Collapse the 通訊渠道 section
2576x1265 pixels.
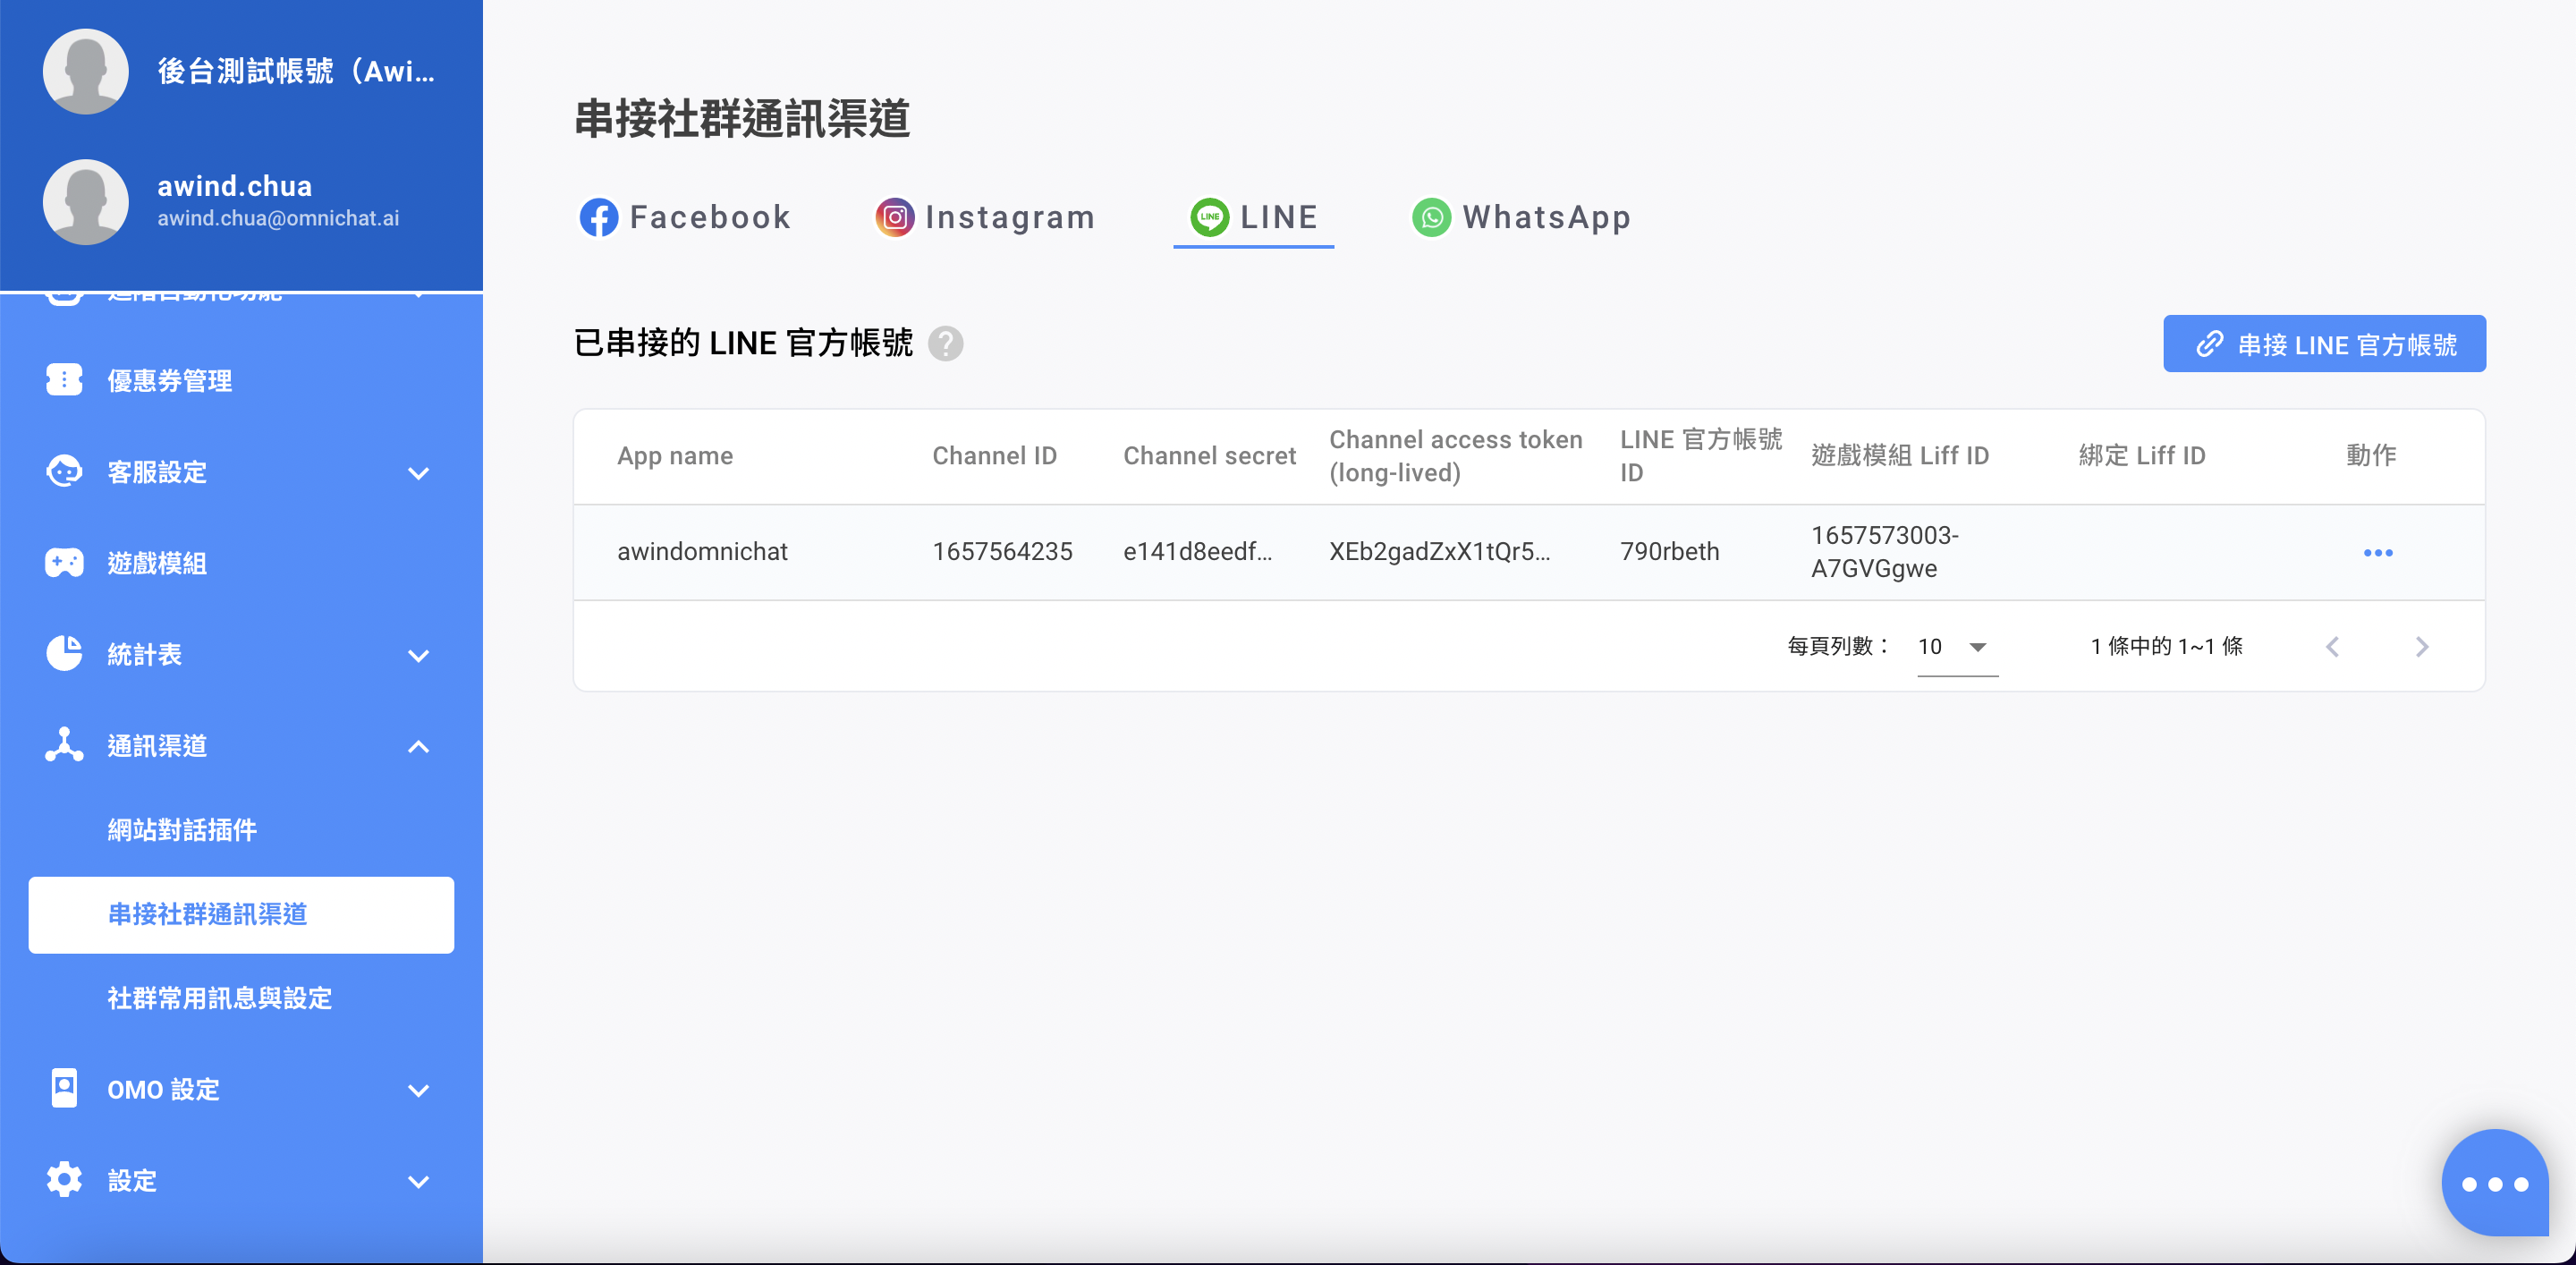point(418,746)
